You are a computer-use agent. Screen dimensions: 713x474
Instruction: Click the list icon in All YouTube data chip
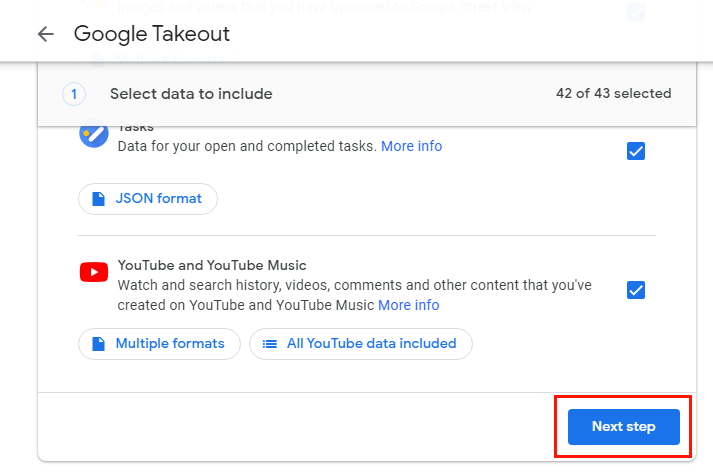tap(270, 344)
